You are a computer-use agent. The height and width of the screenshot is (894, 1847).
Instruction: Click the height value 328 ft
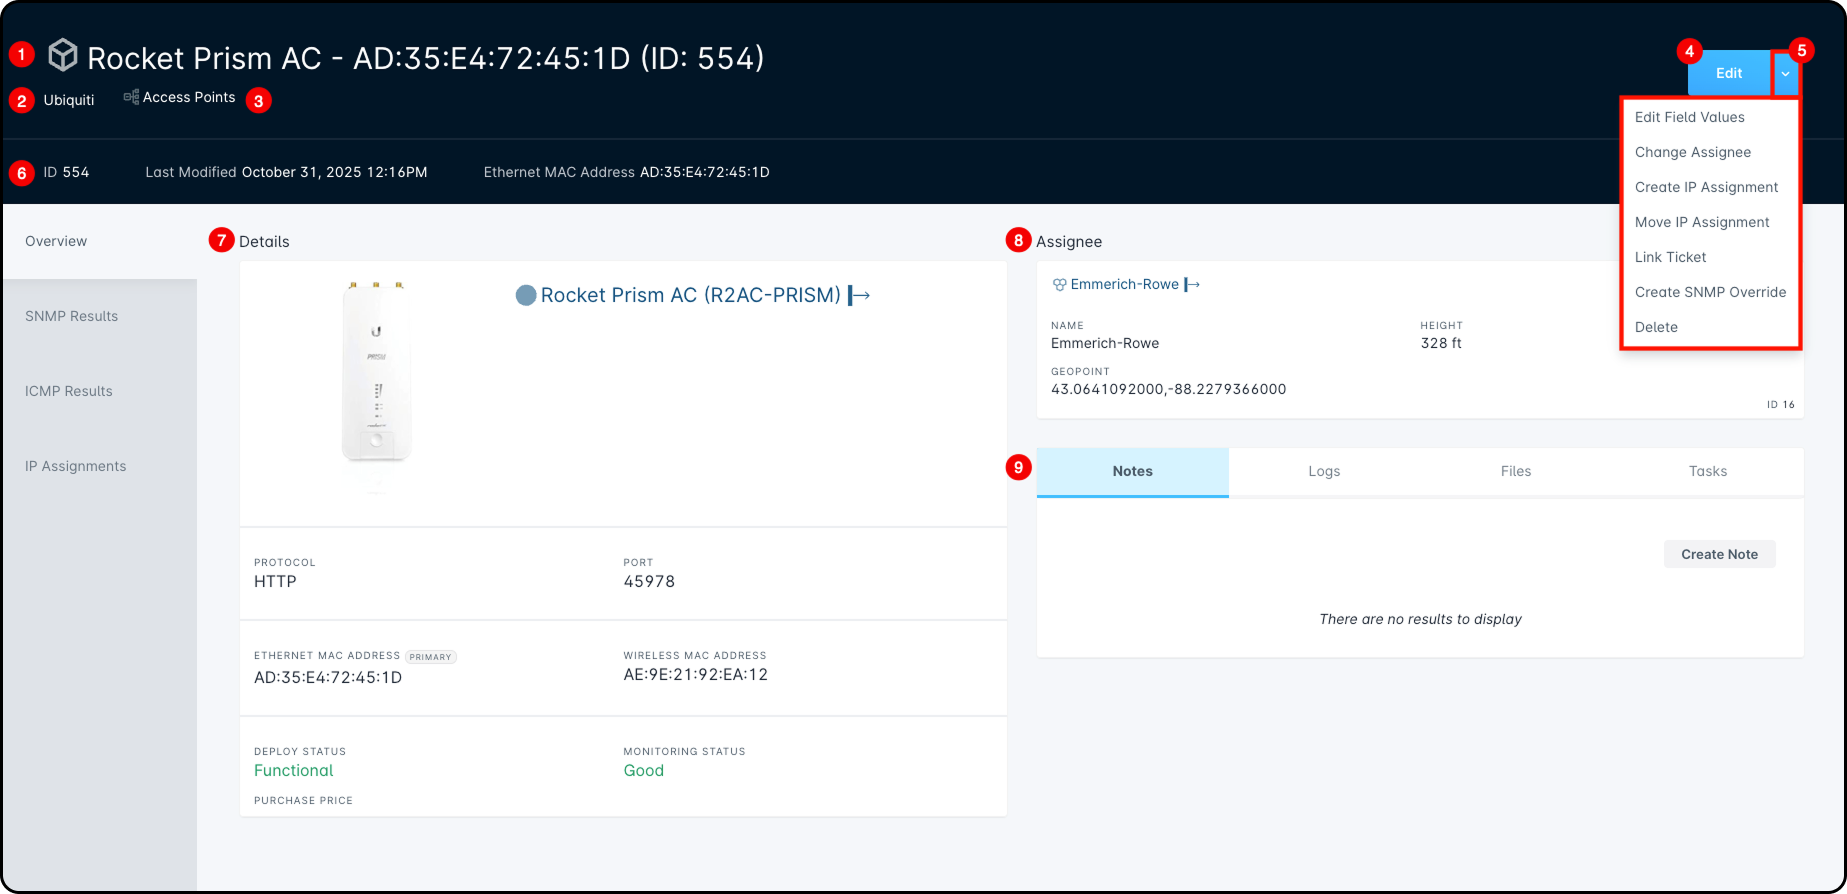1441,343
